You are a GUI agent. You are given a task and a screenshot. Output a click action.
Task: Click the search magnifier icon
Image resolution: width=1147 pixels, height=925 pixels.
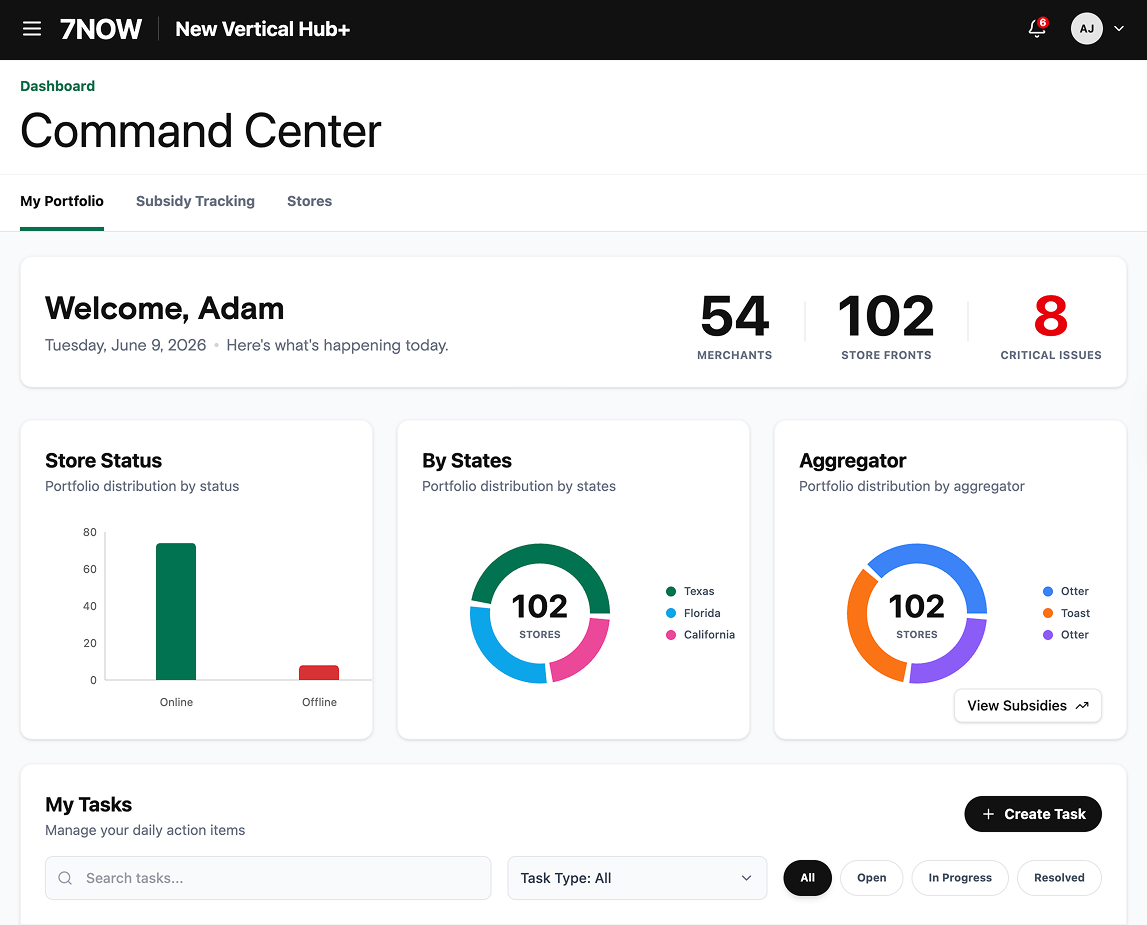point(65,878)
